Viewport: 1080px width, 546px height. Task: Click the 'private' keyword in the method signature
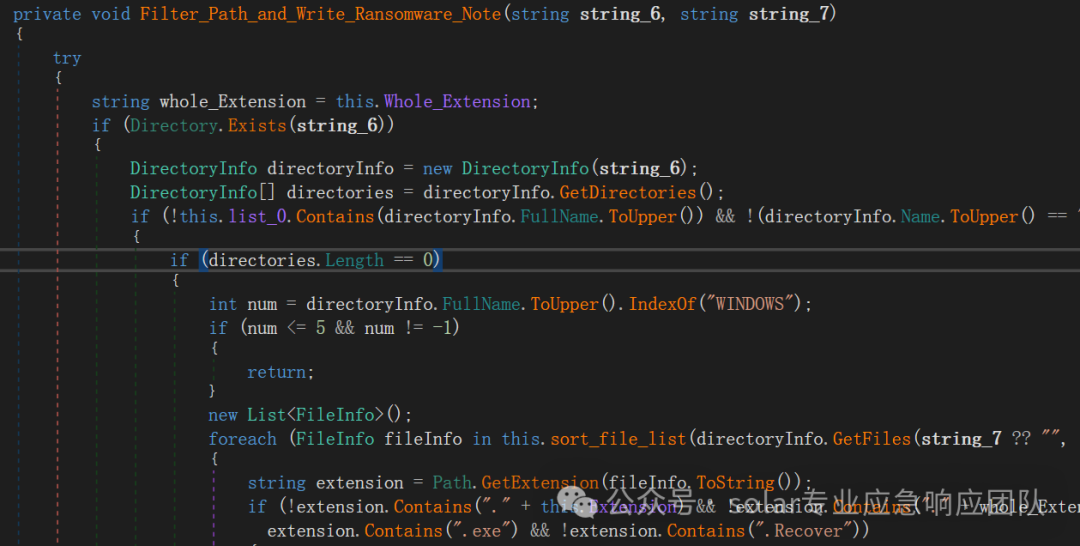(47, 14)
